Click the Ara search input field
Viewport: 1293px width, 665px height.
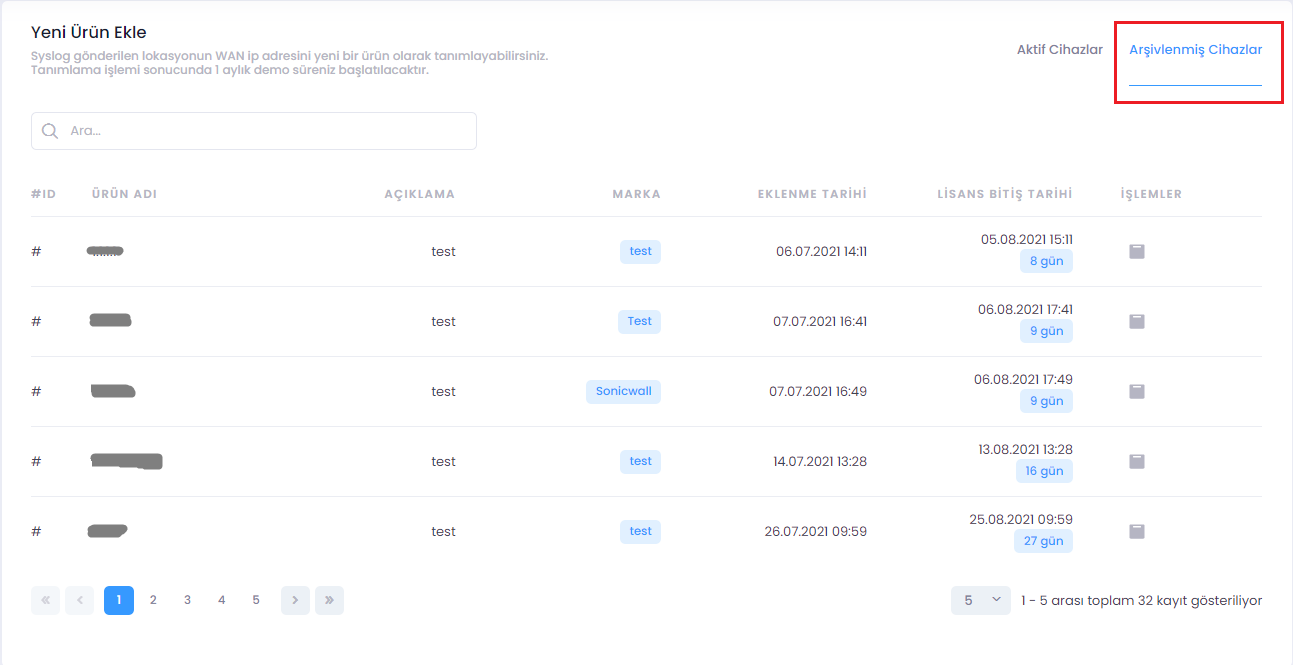(265, 131)
